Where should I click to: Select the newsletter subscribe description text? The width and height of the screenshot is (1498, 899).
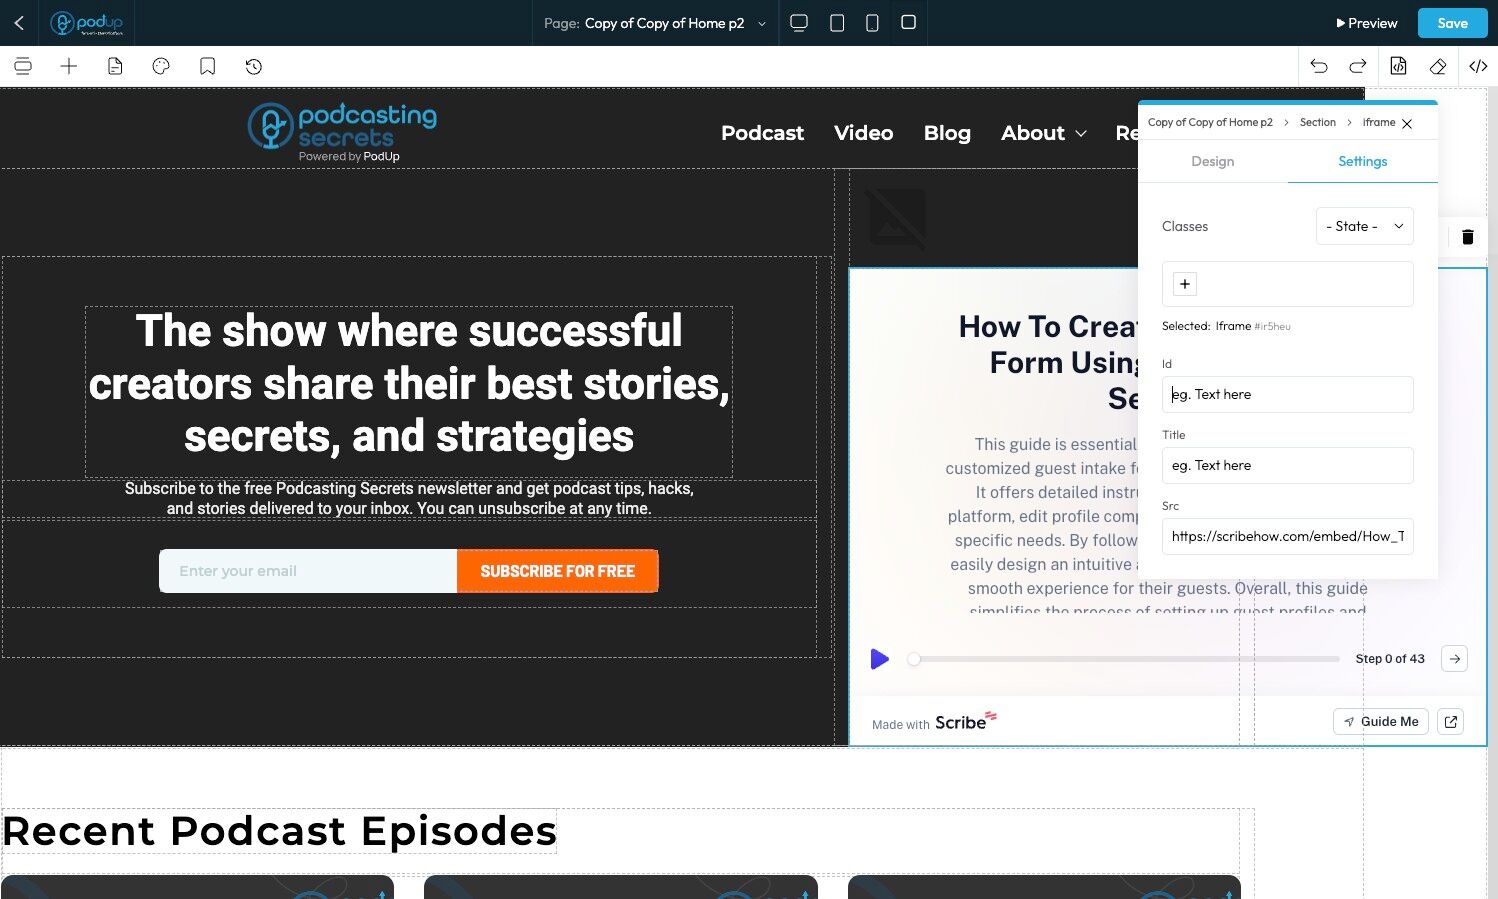409,498
